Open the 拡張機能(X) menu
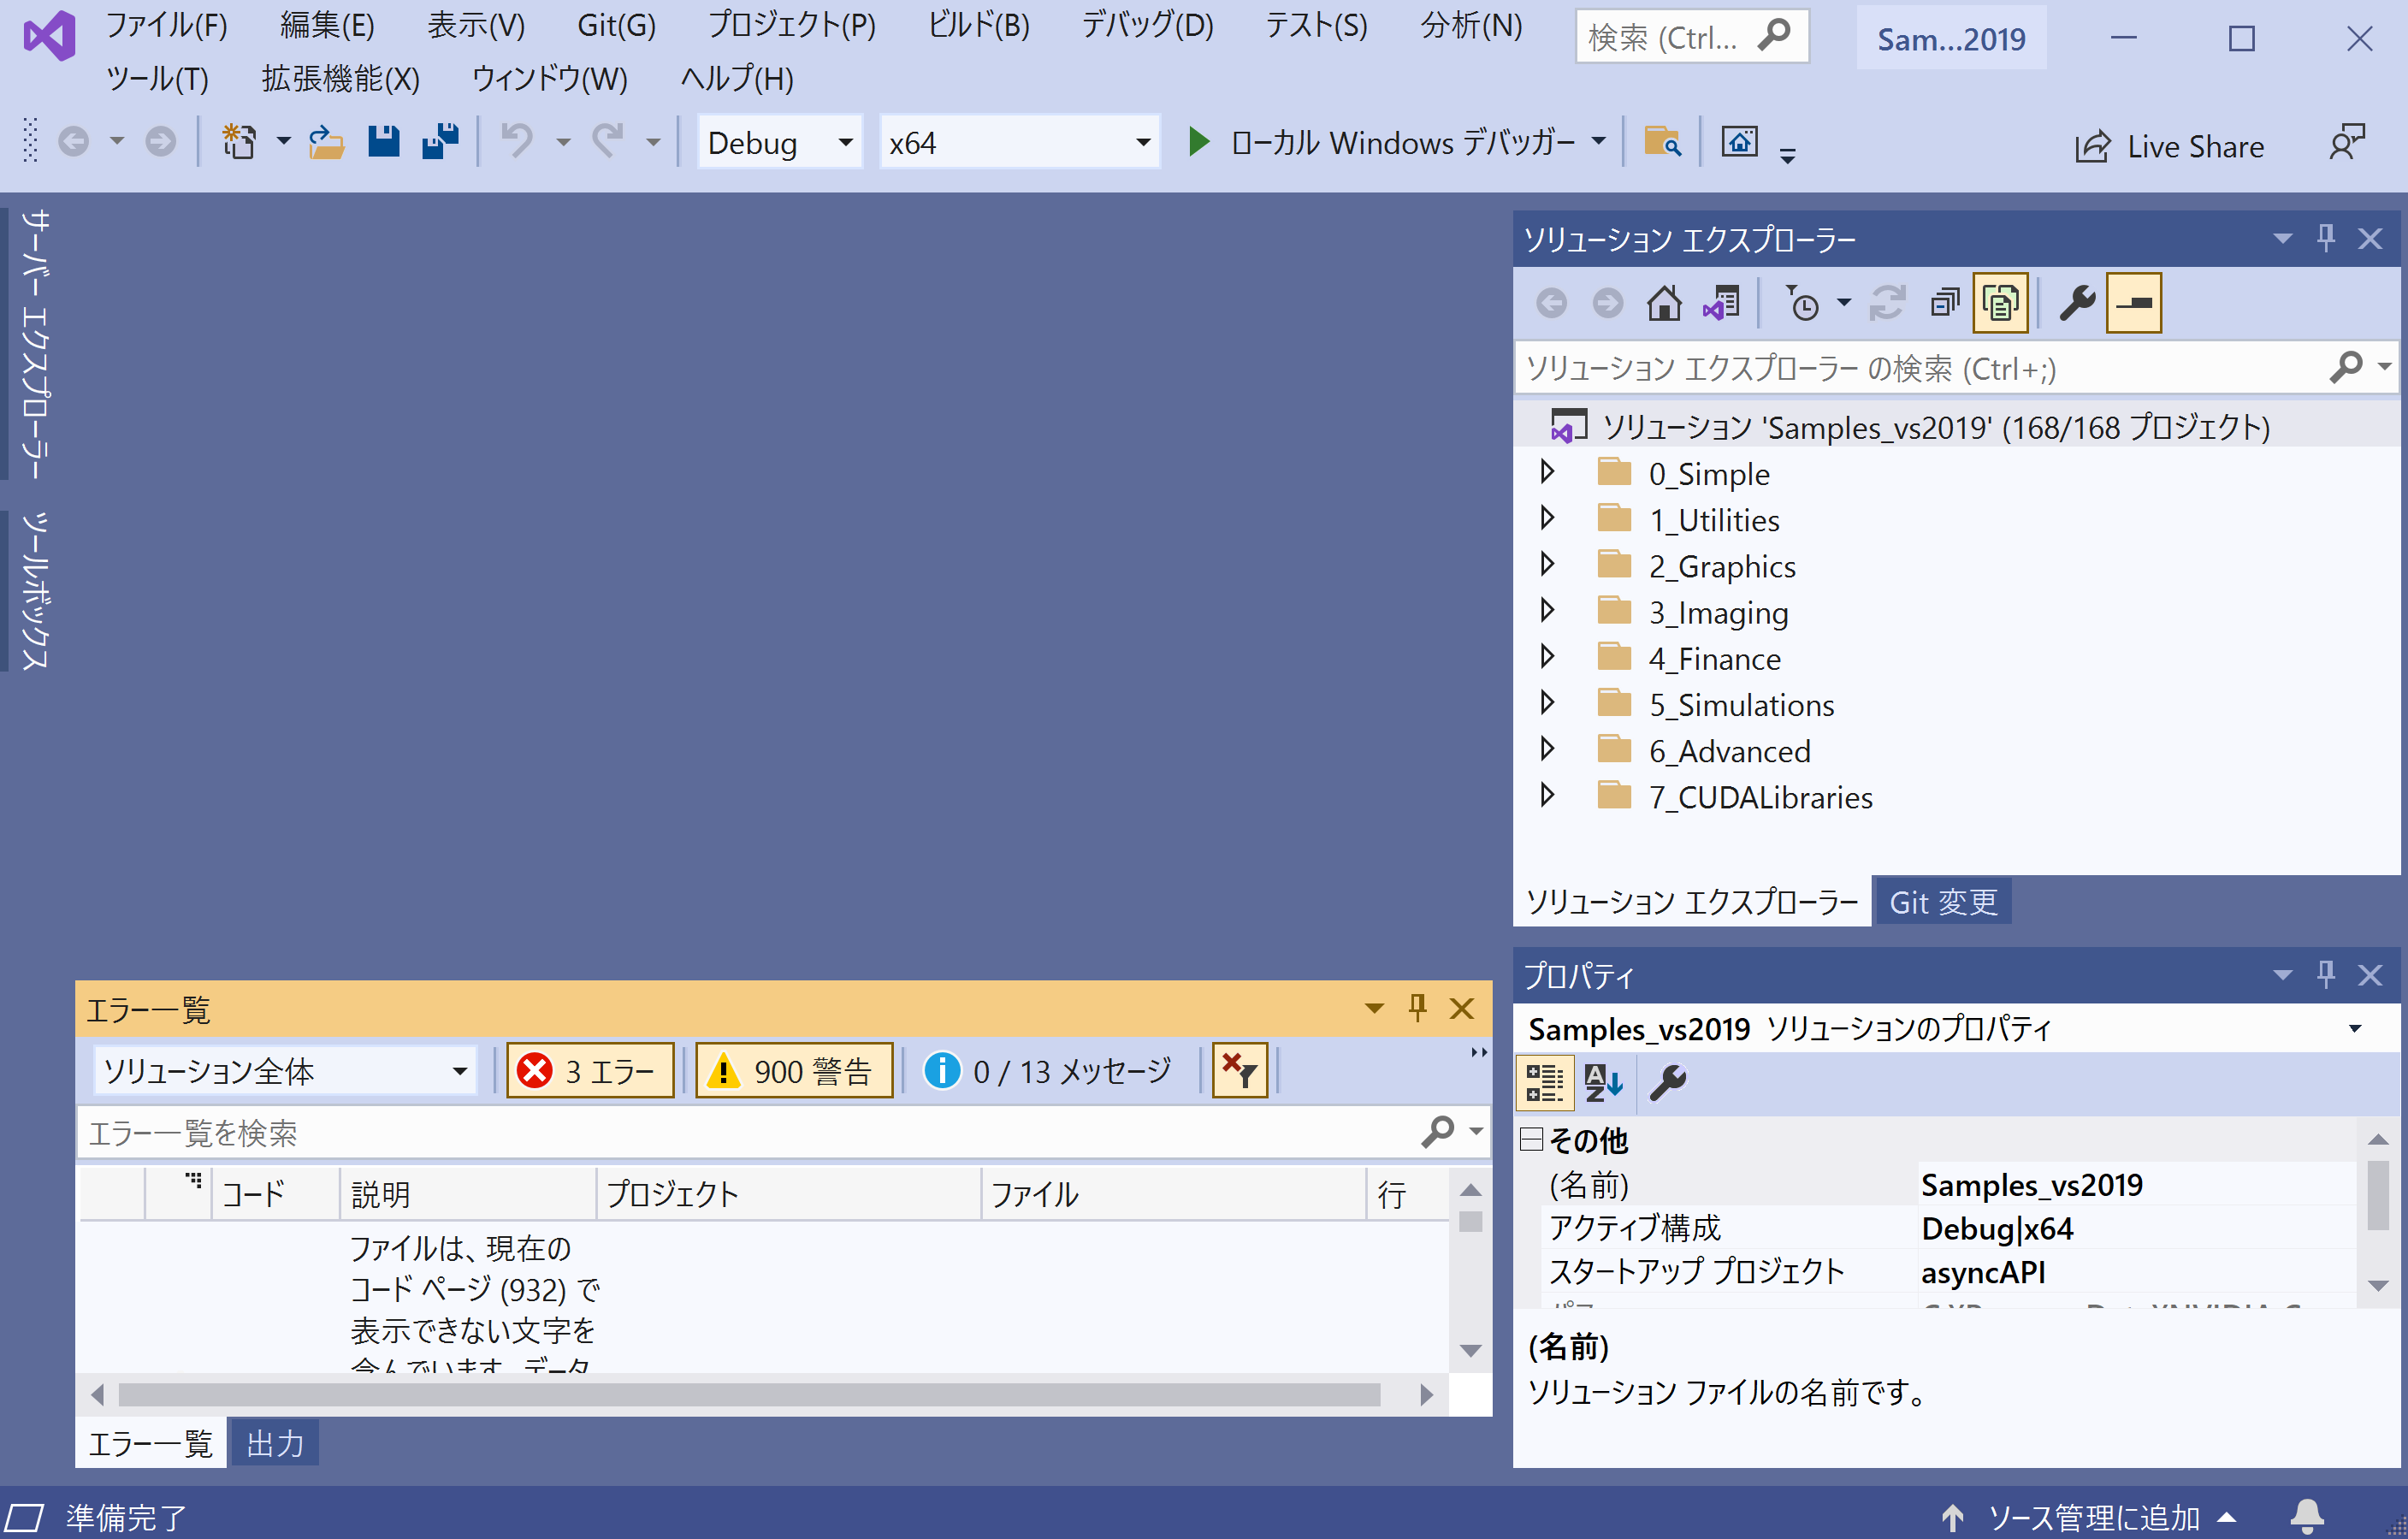Viewport: 2408px width, 1539px height. 340,78
